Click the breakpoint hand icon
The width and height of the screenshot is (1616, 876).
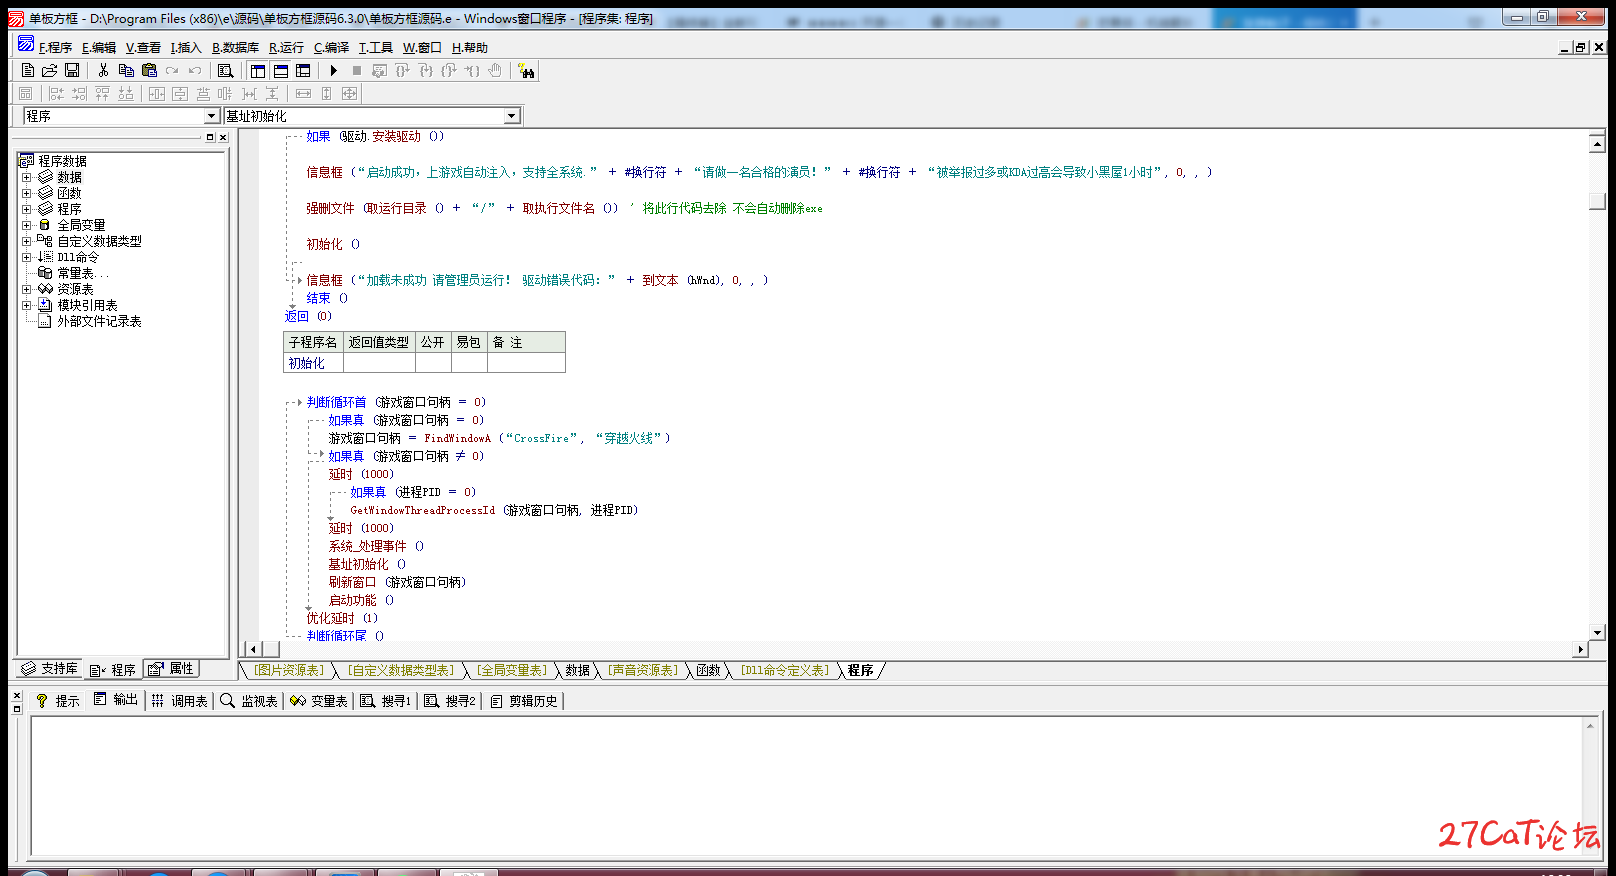[x=495, y=70]
